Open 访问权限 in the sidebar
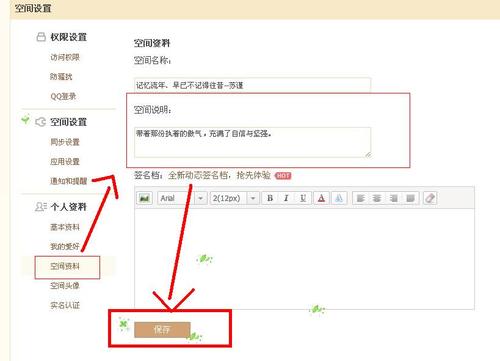 (65, 57)
